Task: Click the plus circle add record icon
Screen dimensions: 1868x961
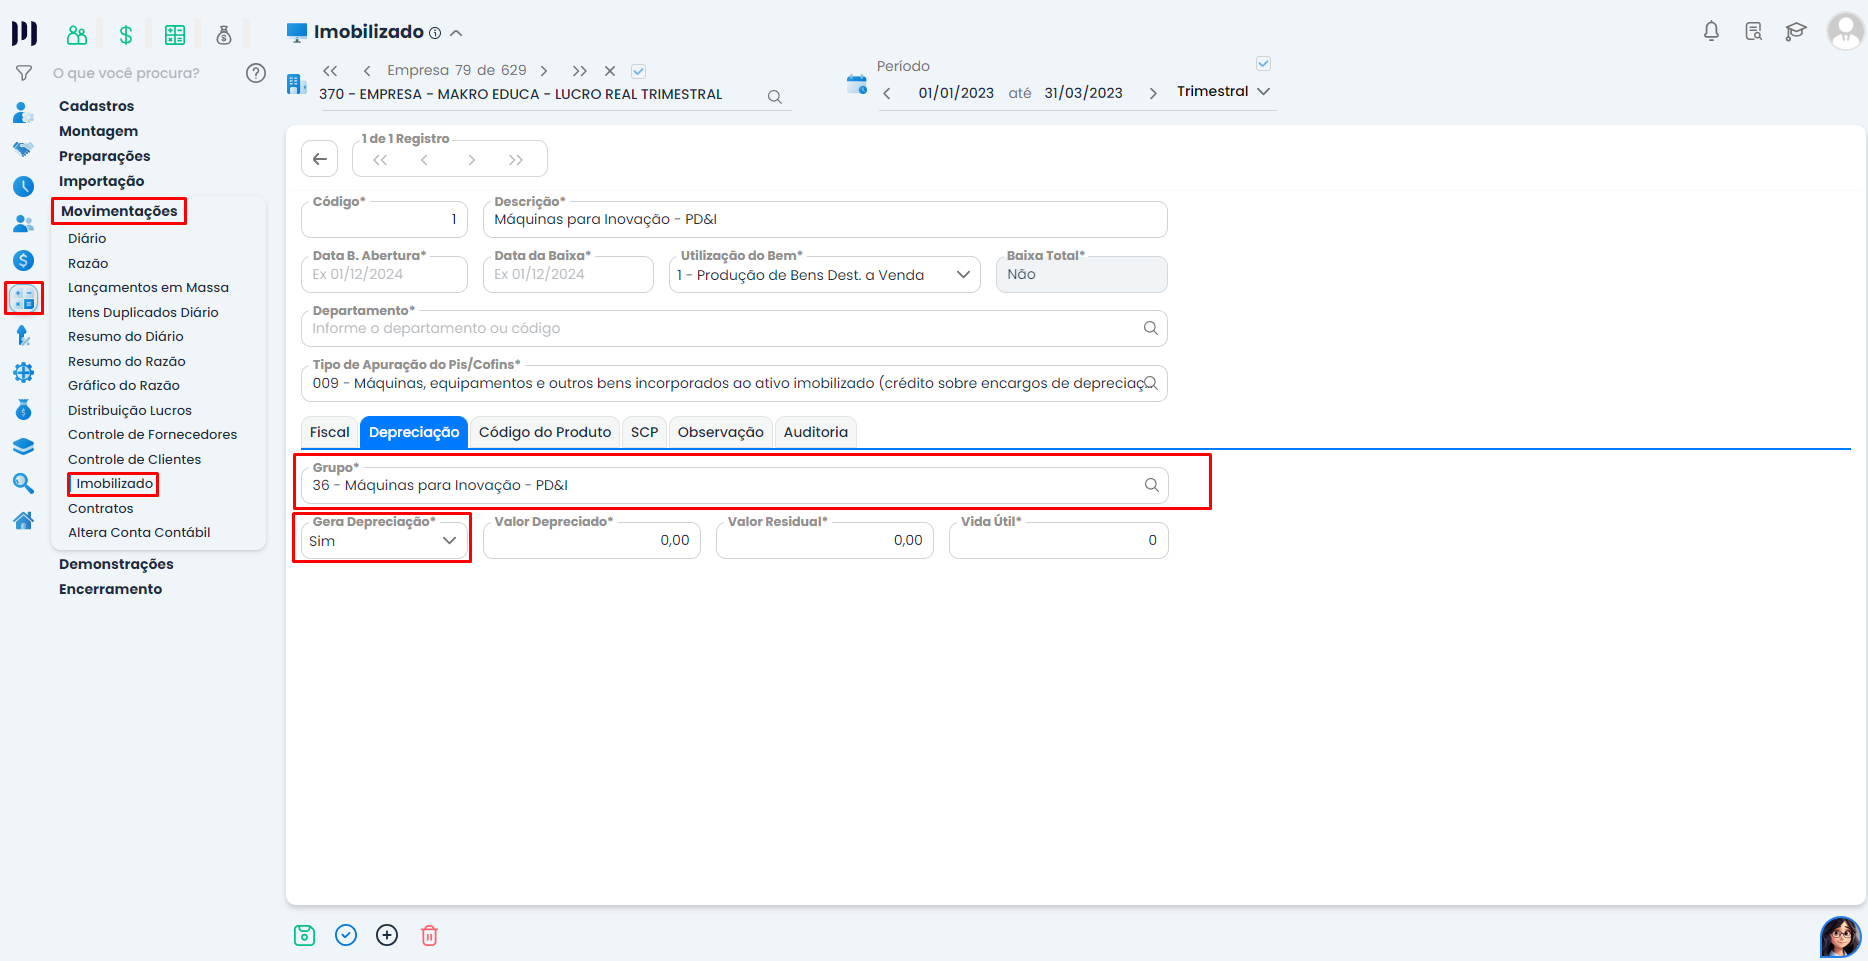Action: (x=387, y=935)
